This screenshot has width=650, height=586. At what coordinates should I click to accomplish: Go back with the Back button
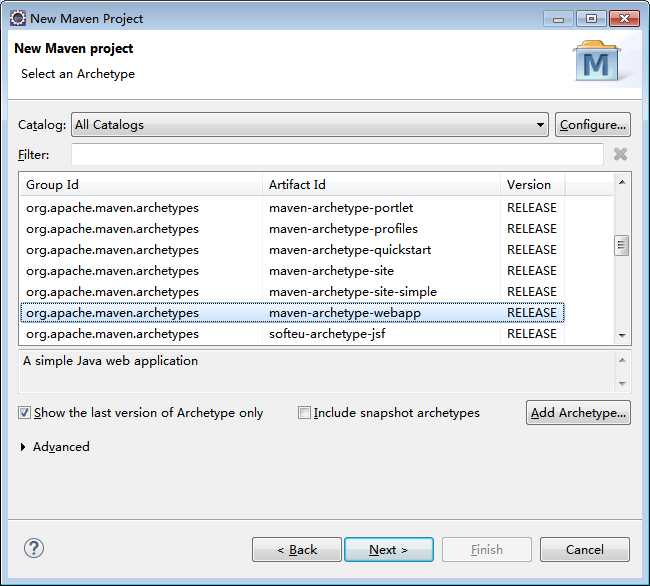(x=297, y=550)
